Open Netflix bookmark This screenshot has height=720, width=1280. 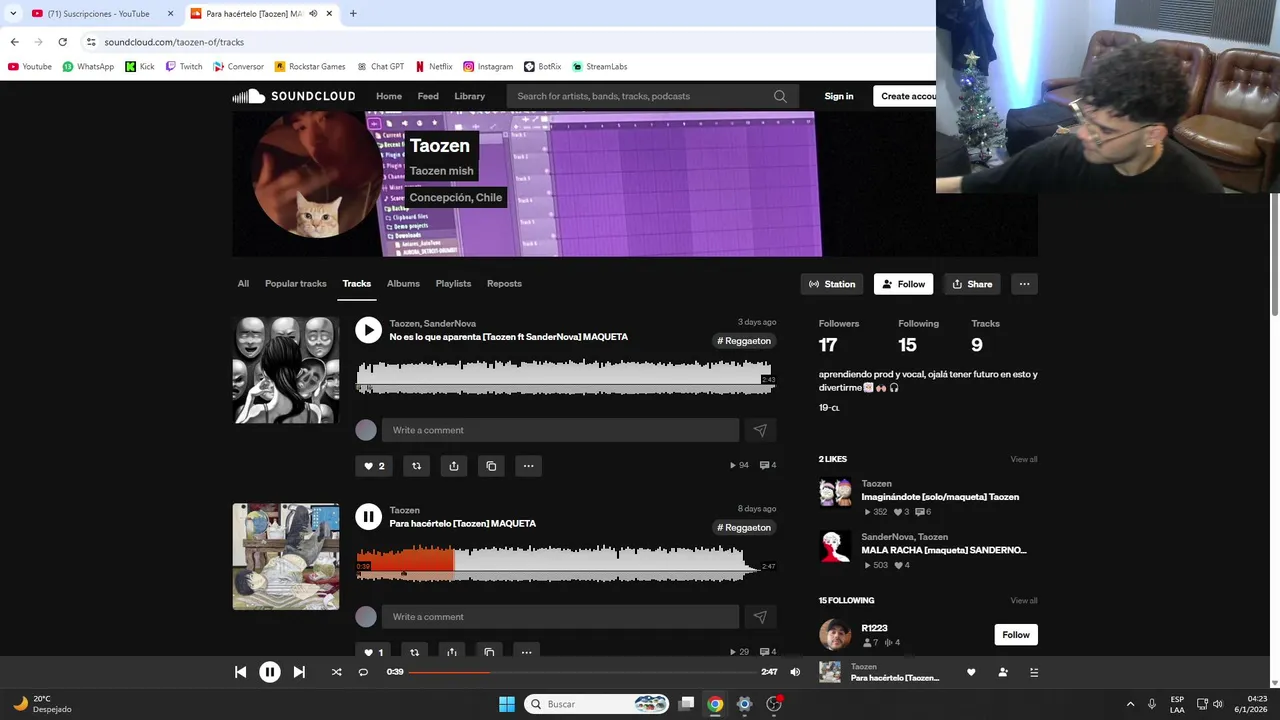coord(433,66)
